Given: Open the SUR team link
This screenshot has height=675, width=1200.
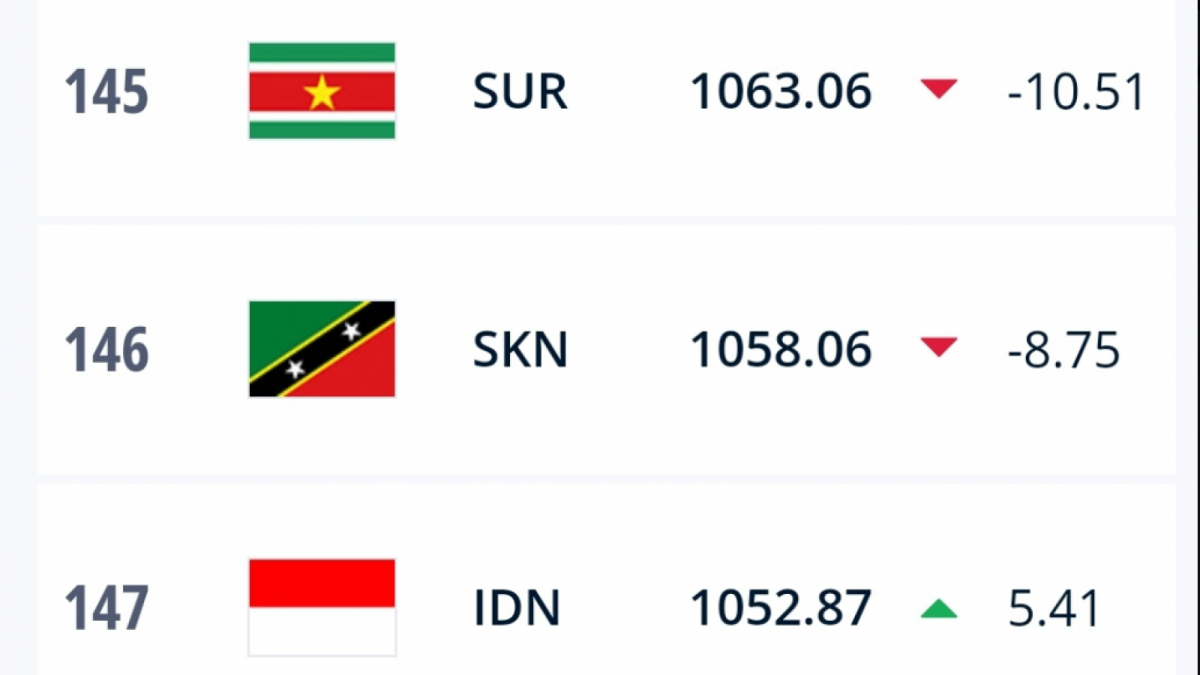Looking at the screenshot, I should click(520, 92).
